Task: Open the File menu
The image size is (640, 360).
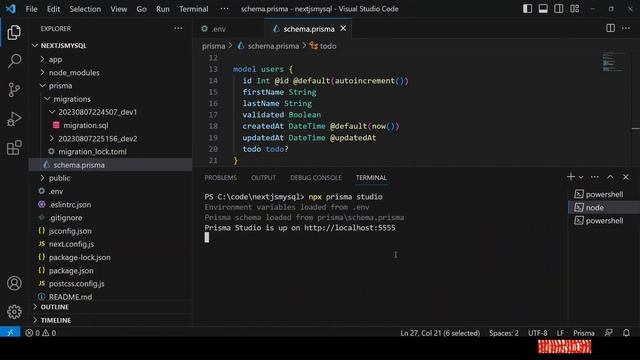Action: (31, 9)
